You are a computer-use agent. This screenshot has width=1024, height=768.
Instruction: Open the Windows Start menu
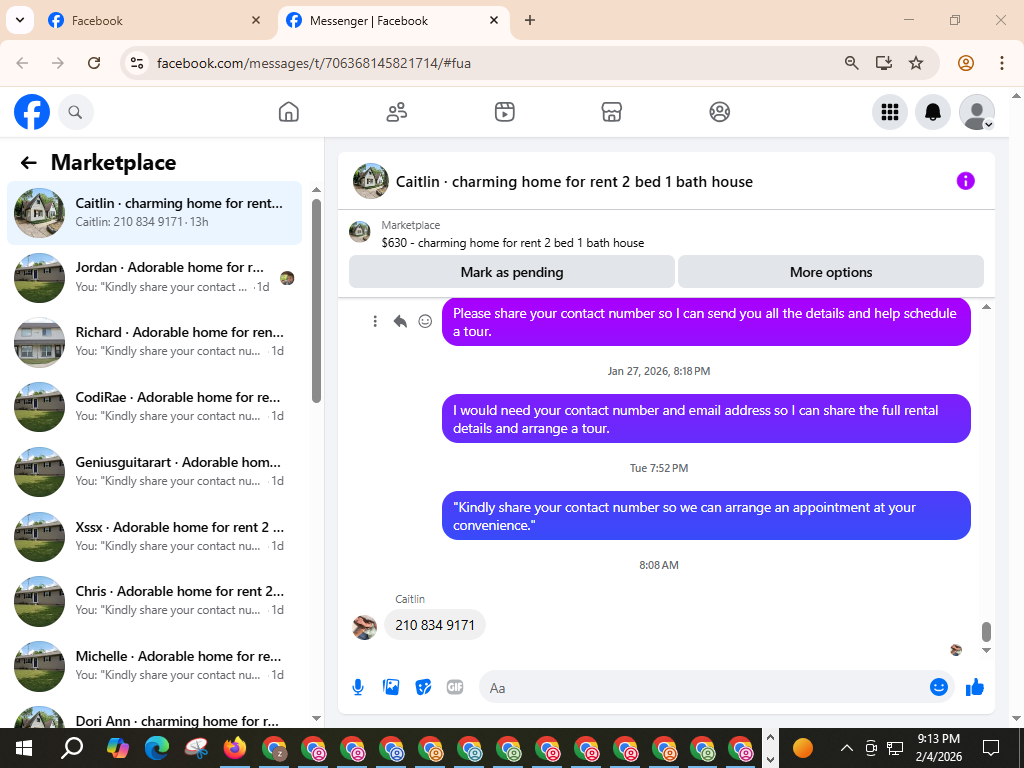click(x=24, y=748)
